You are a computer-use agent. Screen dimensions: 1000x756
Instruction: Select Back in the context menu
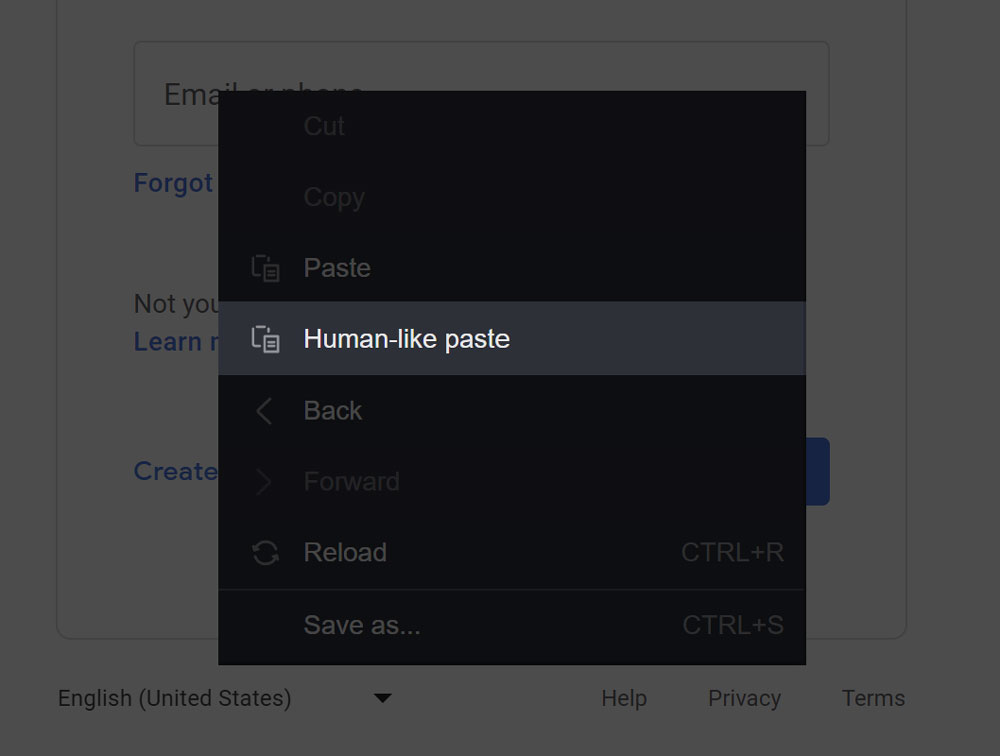511,411
